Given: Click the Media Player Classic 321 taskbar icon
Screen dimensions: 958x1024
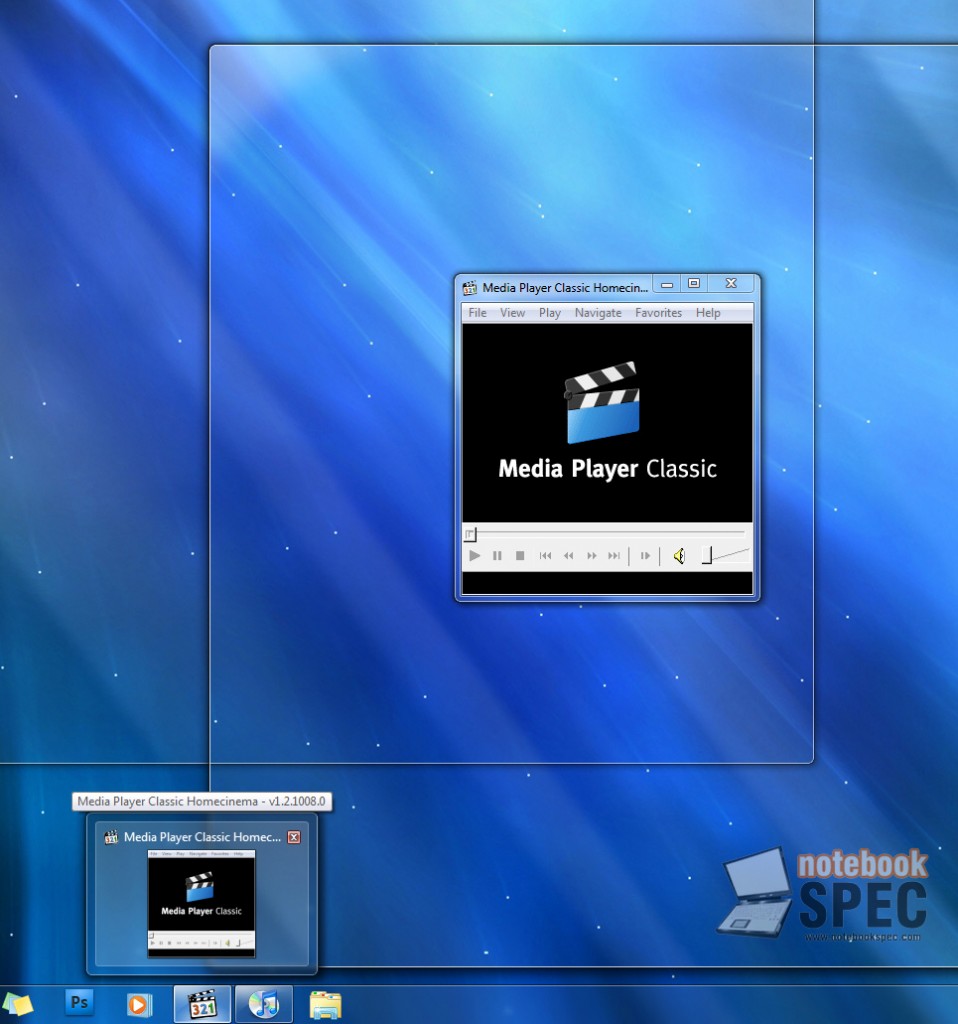Looking at the screenshot, I should coord(202,1004).
